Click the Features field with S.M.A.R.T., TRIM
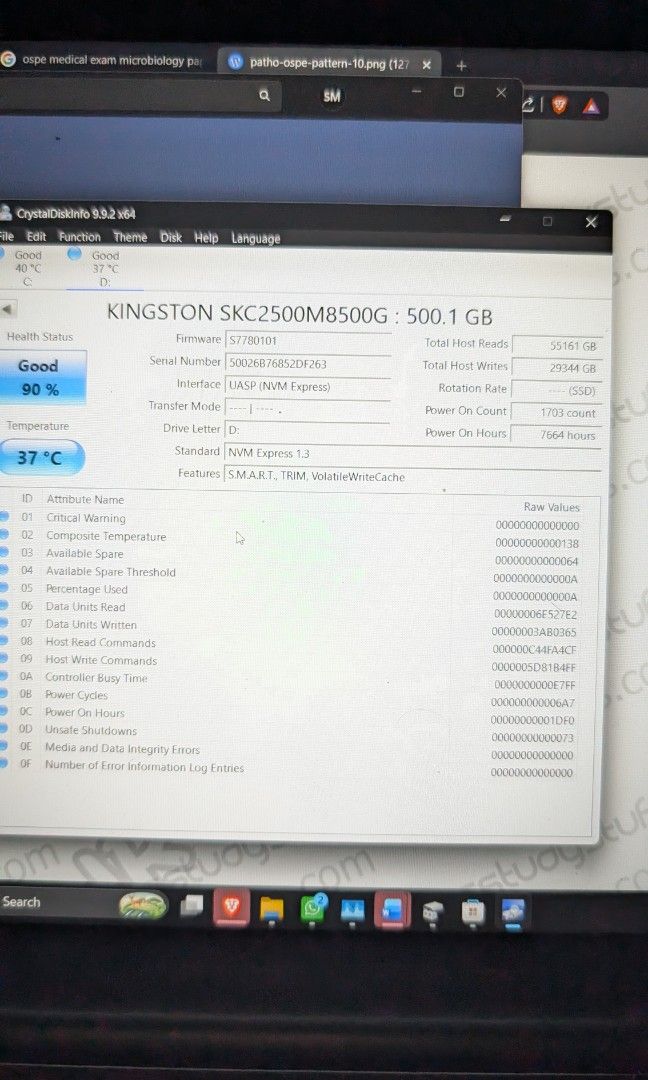648x1080 pixels. coord(411,477)
